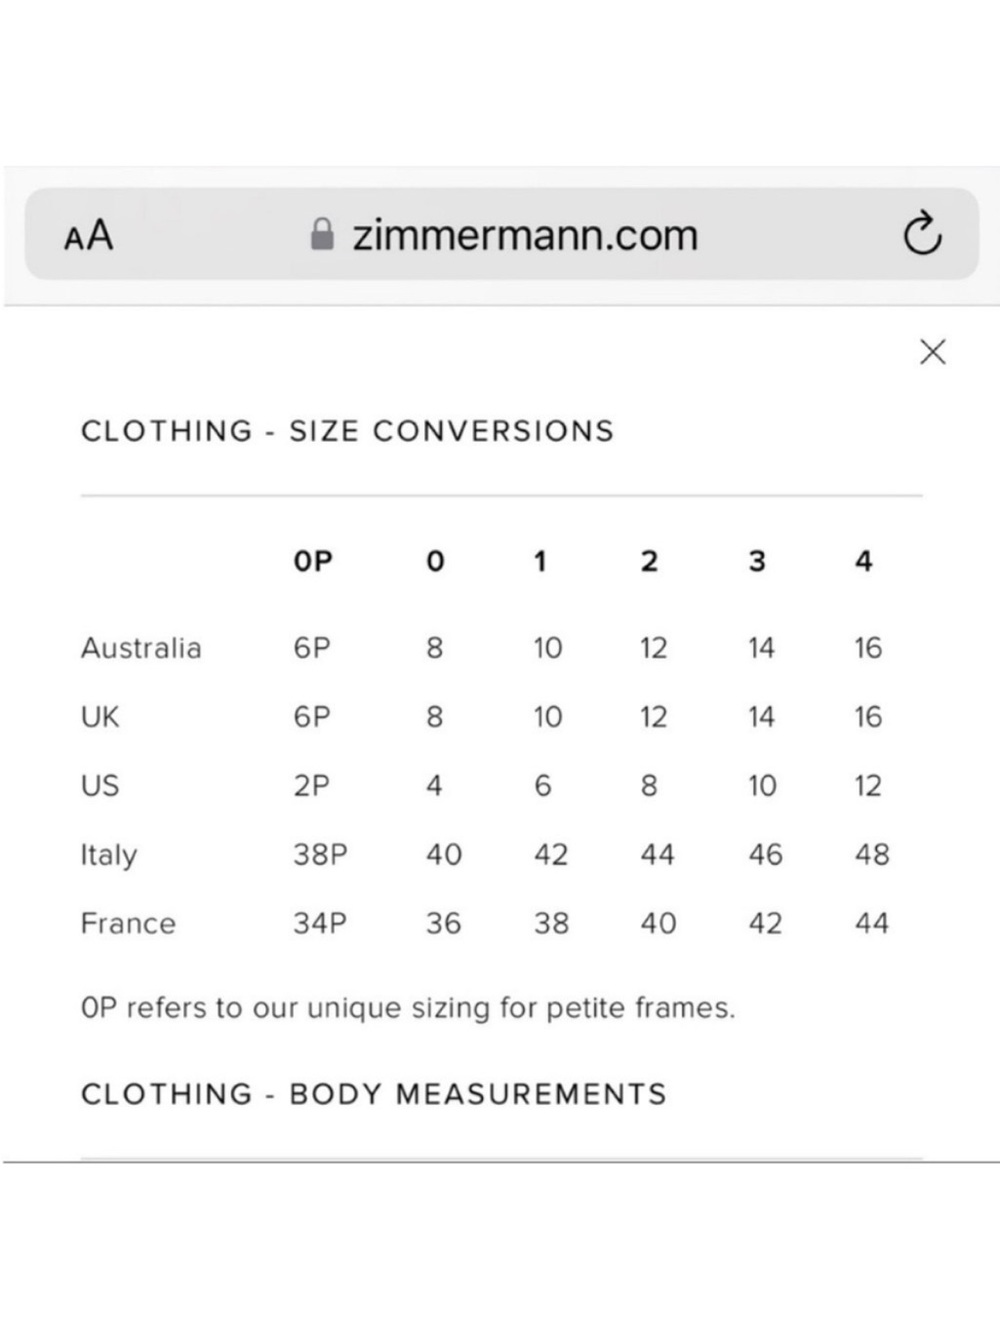Click the size 0 column header
This screenshot has height=1333, width=1000.
click(435, 561)
